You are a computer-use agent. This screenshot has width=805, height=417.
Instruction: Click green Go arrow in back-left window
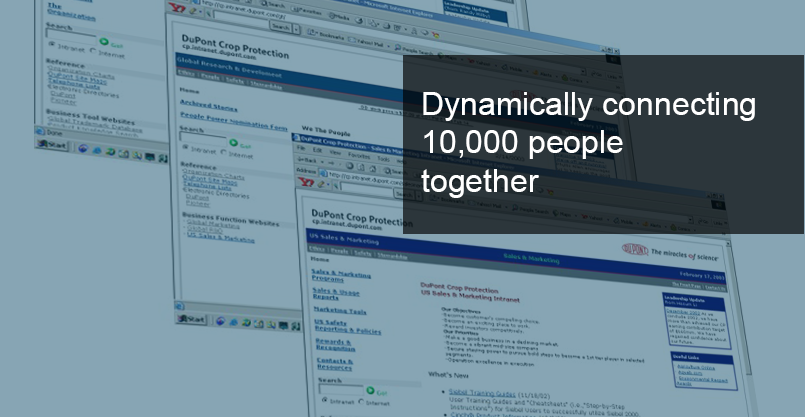(104, 42)
